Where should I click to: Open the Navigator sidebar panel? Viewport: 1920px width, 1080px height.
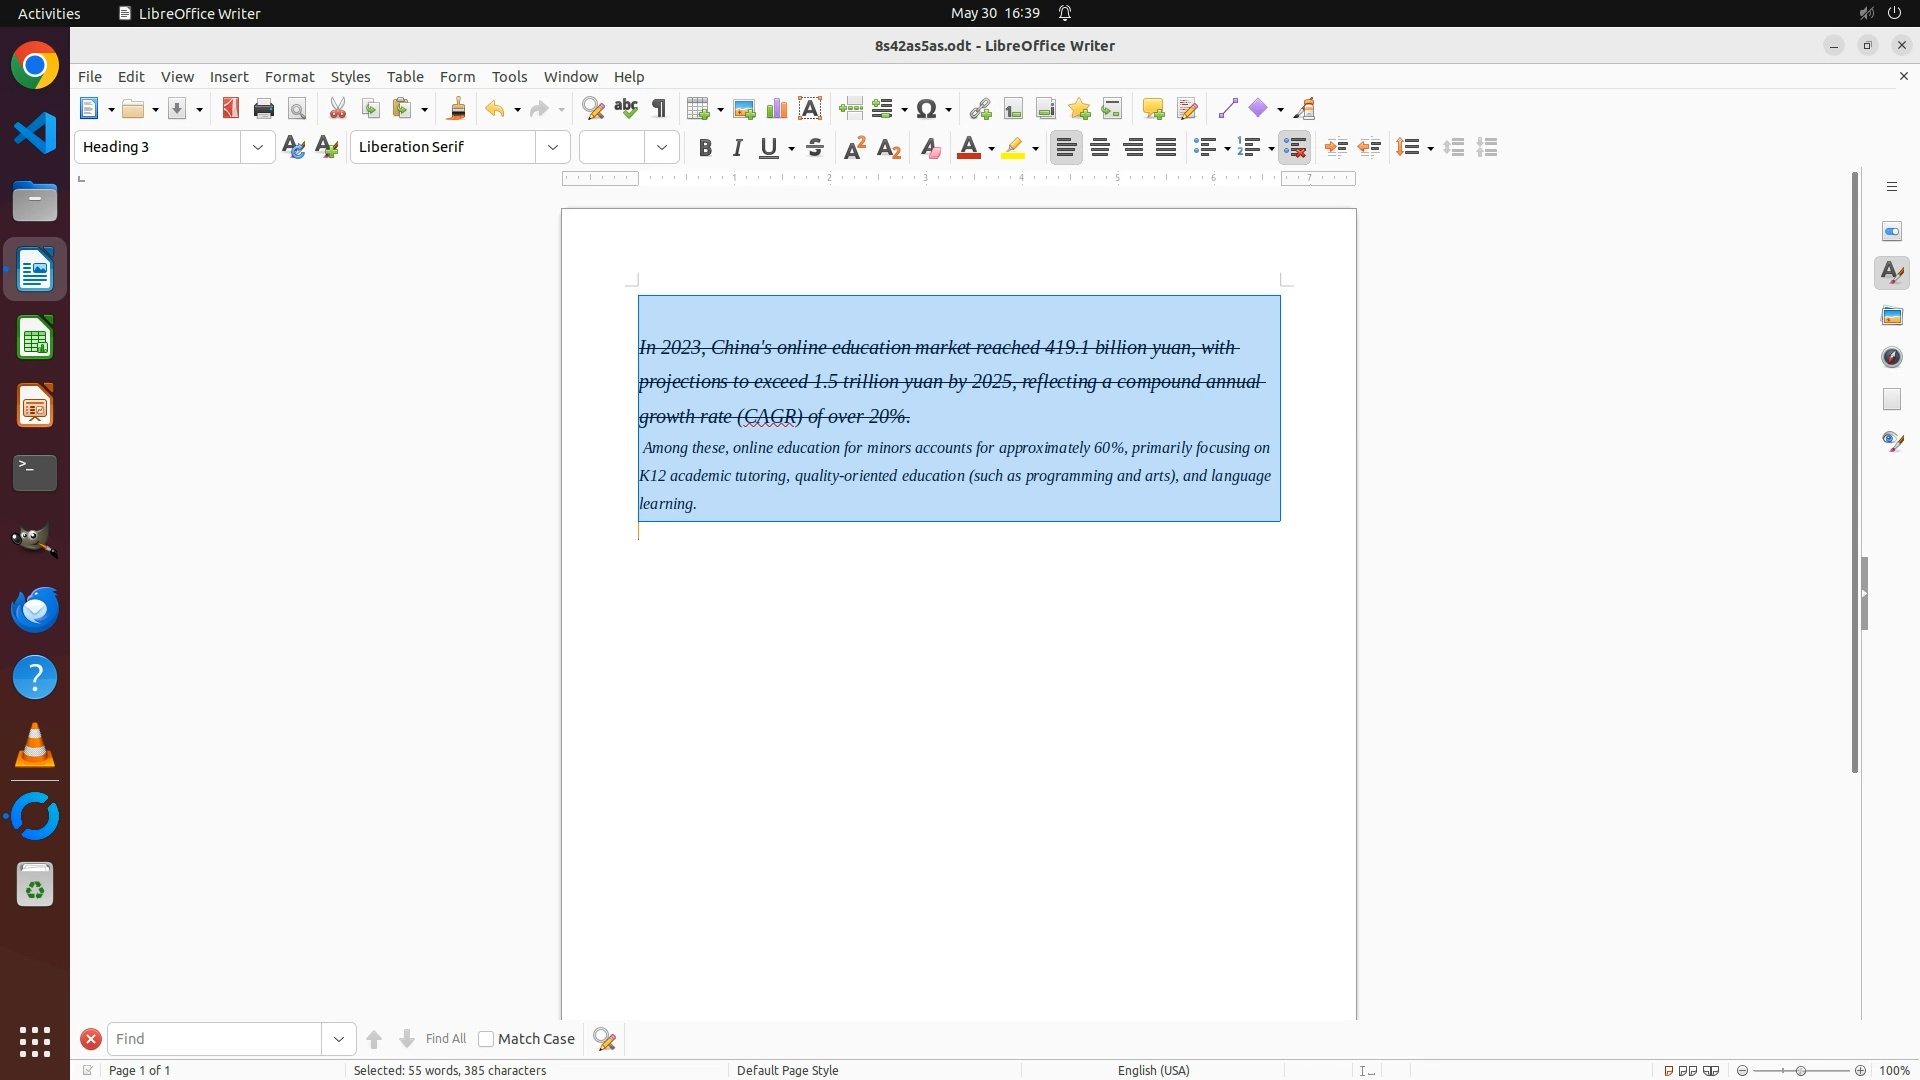(x=1892, y=358)
